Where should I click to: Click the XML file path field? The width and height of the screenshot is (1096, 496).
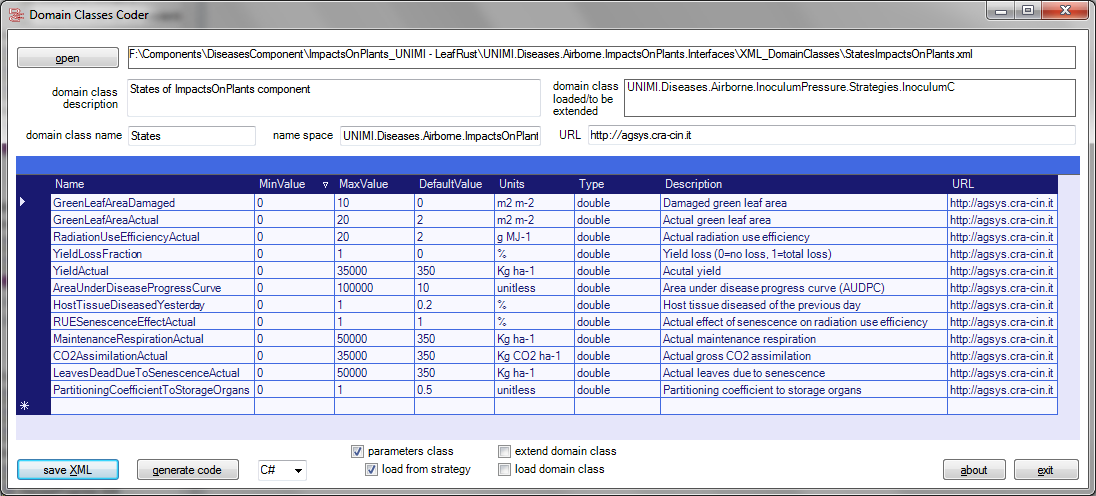pos(600,57)
